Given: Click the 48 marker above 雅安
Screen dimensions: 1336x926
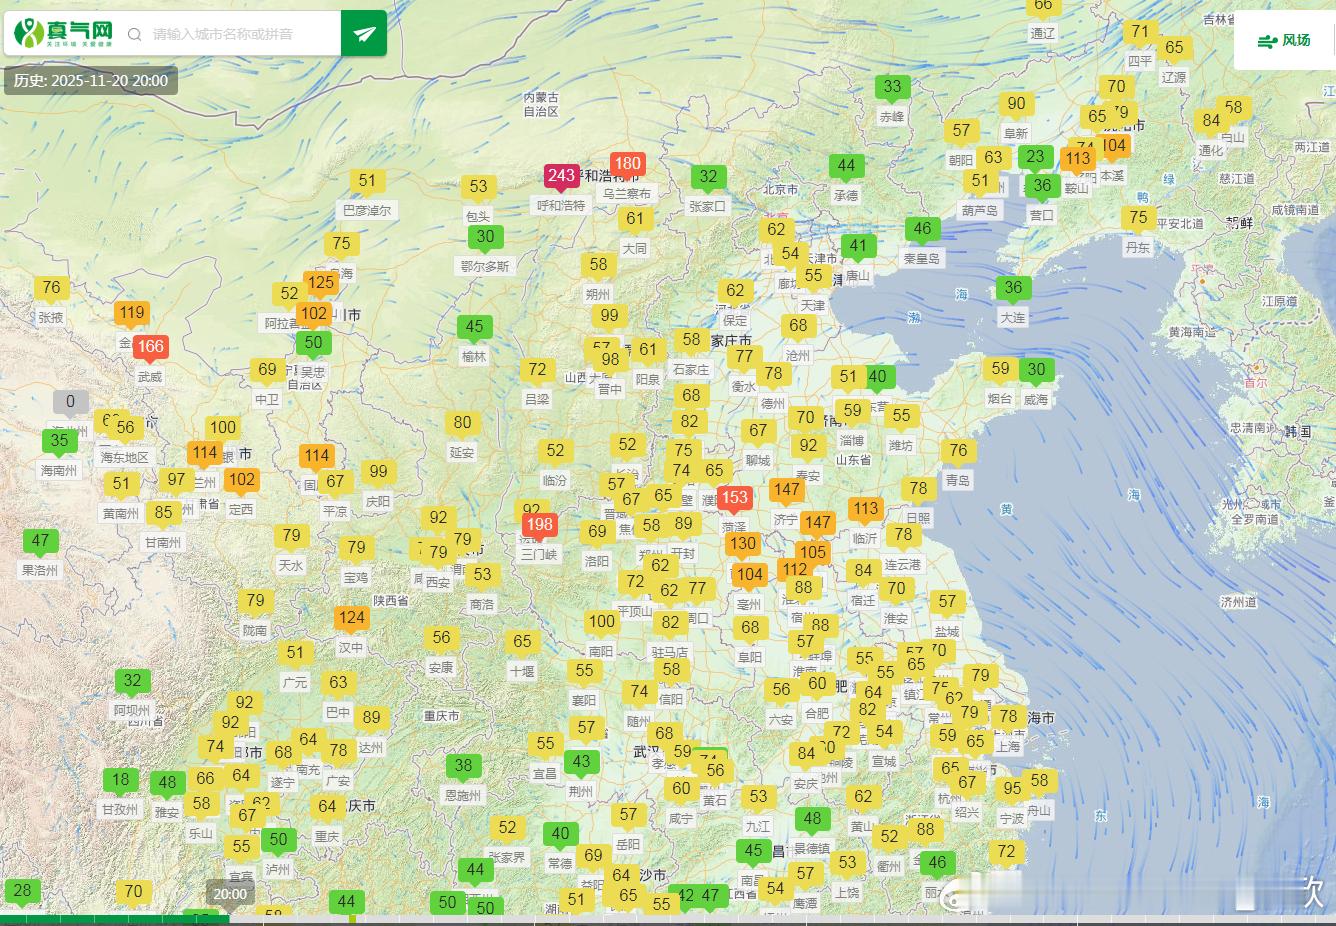Looking at the screenshot, I should point(167,784).
